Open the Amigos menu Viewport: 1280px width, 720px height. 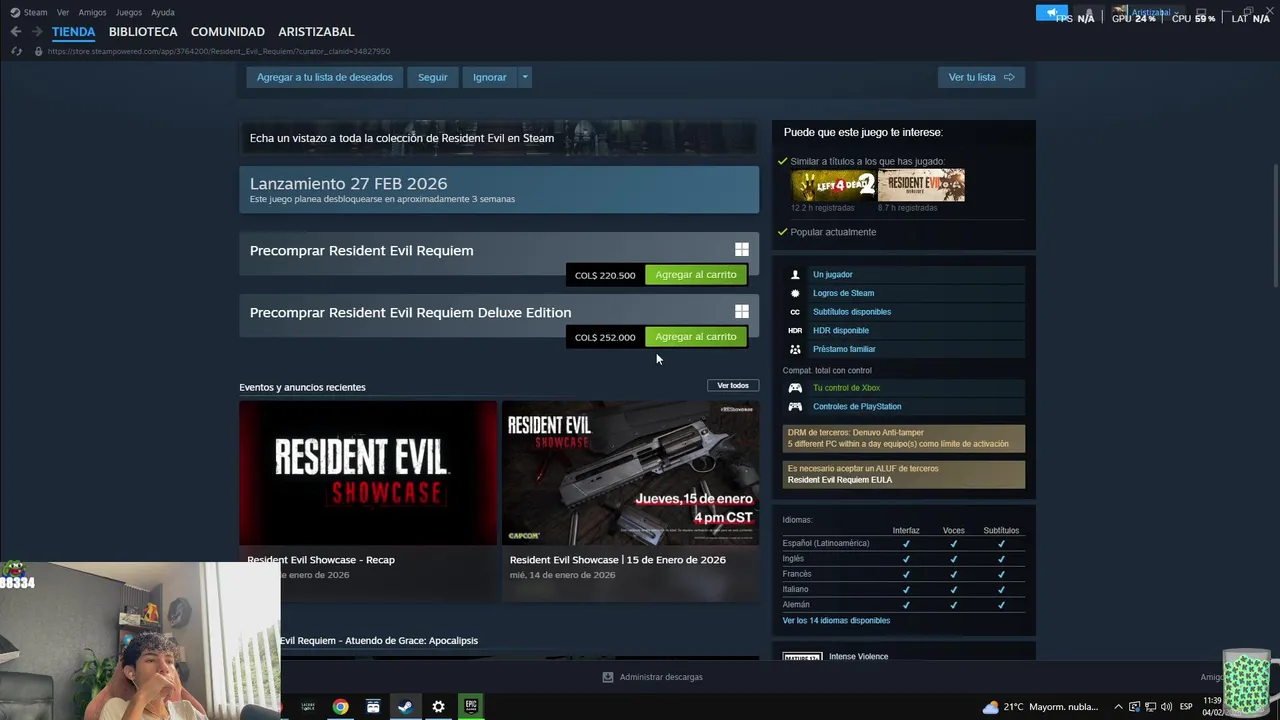92,12
